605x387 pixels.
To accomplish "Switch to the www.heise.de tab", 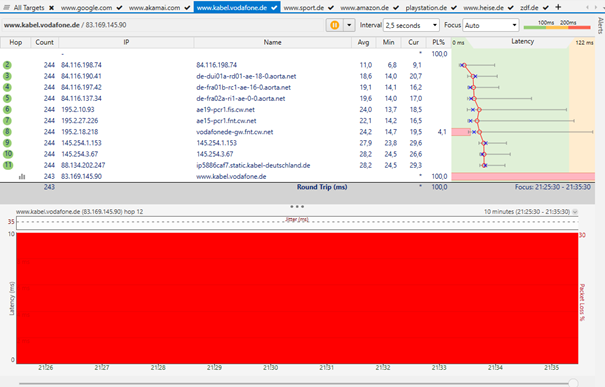I will (x=483, y=7).
